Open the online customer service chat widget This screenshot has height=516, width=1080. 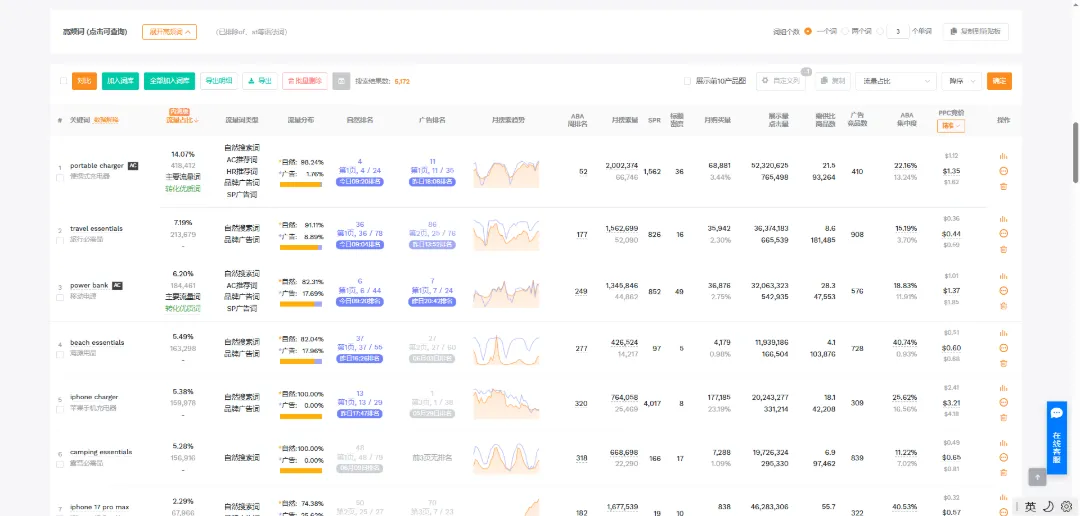[1057, 435]
